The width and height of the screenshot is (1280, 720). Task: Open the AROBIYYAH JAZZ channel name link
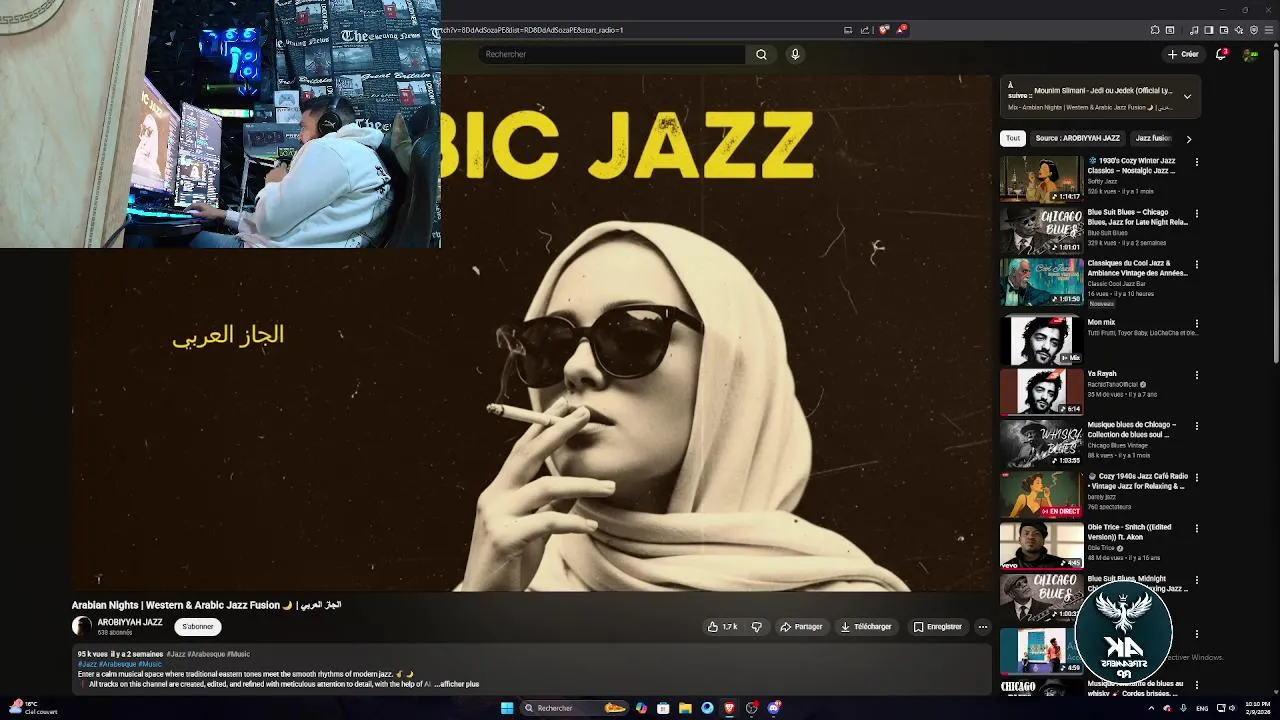(130, 622)
